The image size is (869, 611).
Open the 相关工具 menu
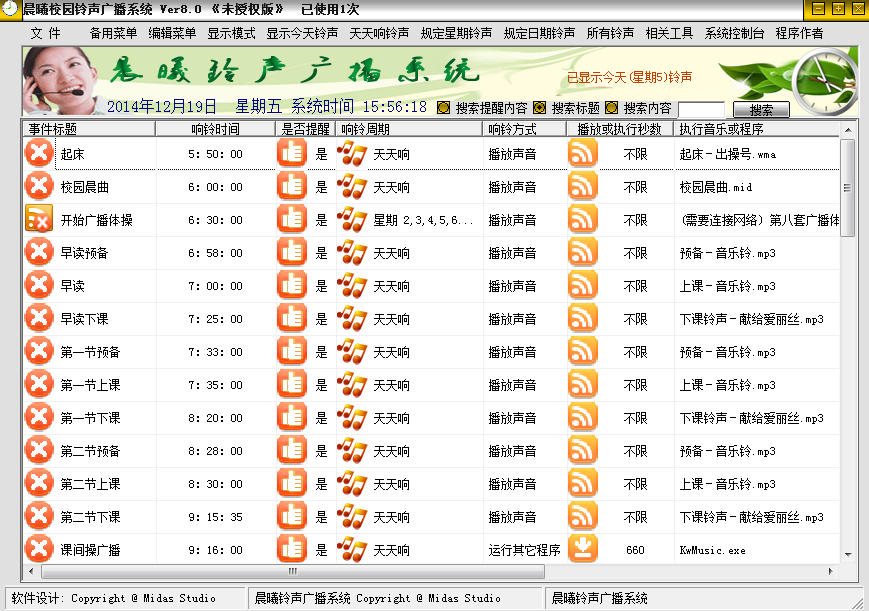click(669, 33)
